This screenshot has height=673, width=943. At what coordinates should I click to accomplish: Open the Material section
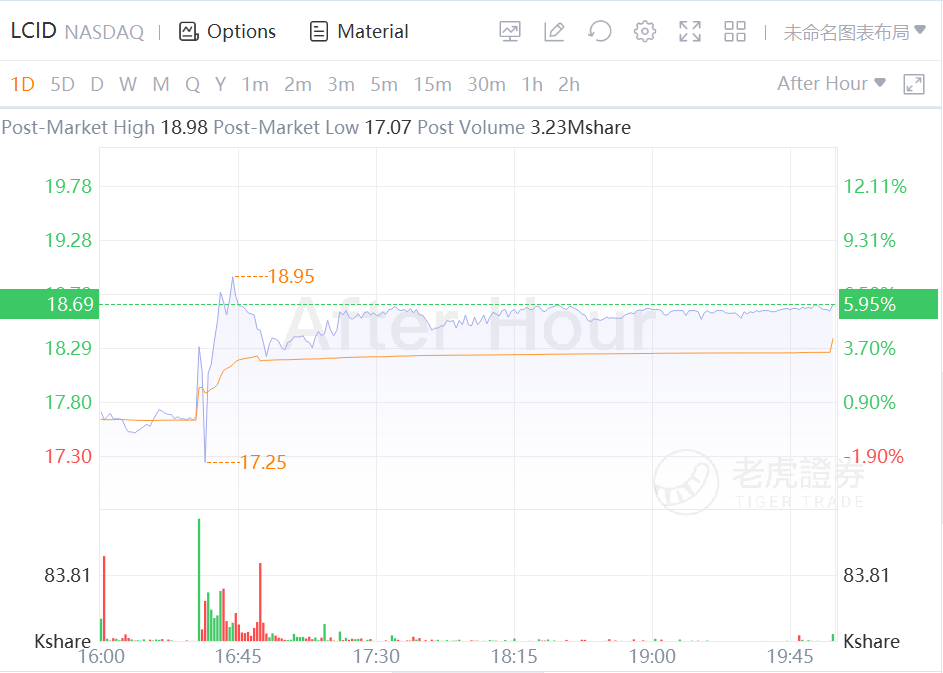coord(360,32)
